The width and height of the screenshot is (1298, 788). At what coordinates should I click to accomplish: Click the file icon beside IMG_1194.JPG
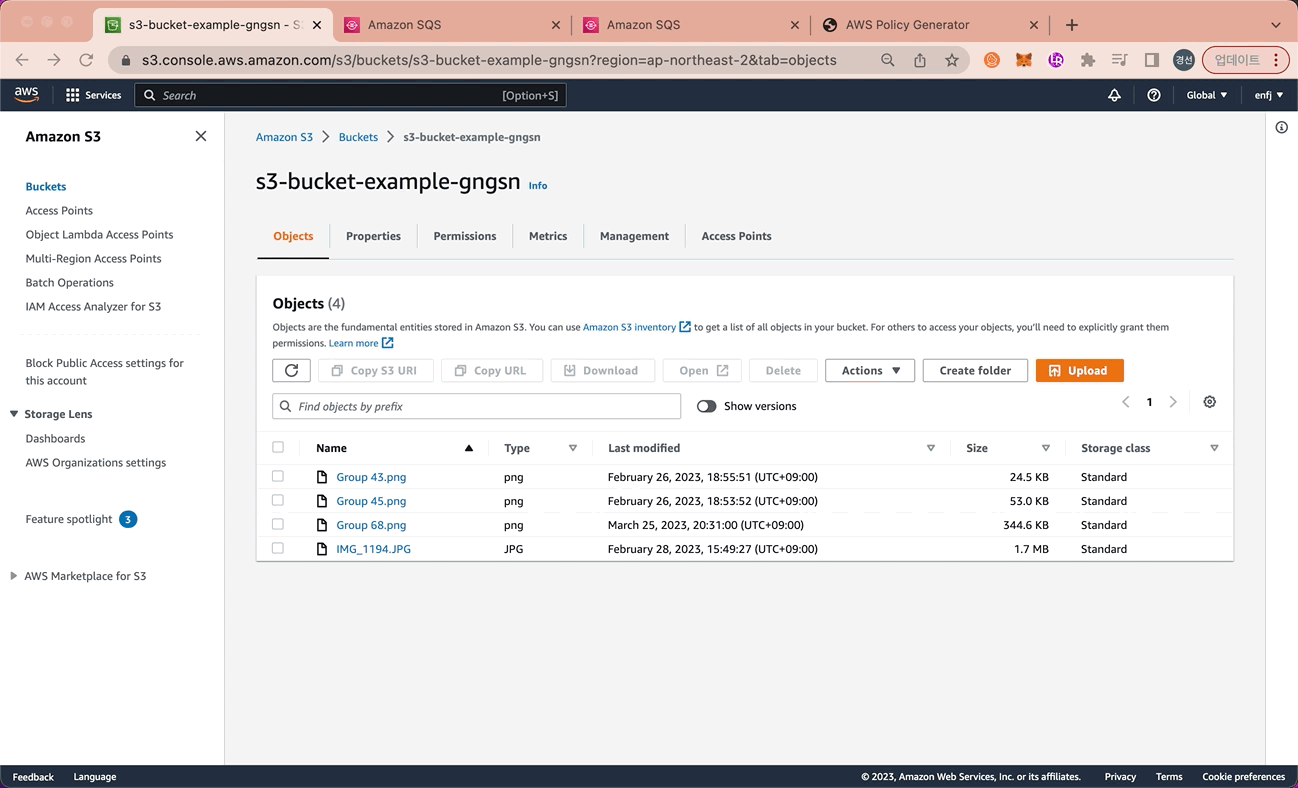tap(322, 549)
